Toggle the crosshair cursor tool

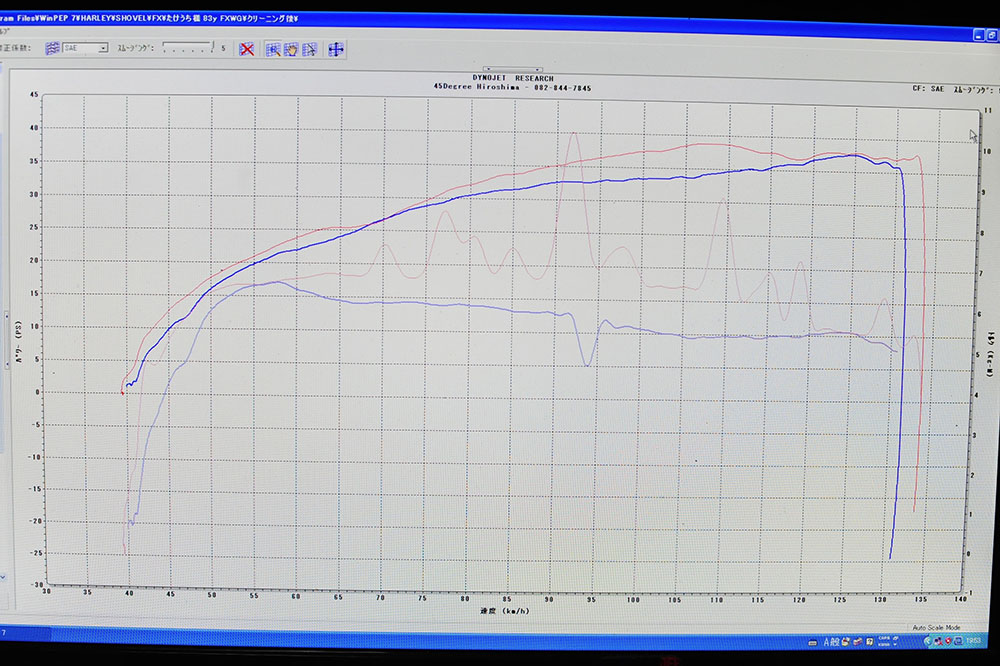point(335,48)
